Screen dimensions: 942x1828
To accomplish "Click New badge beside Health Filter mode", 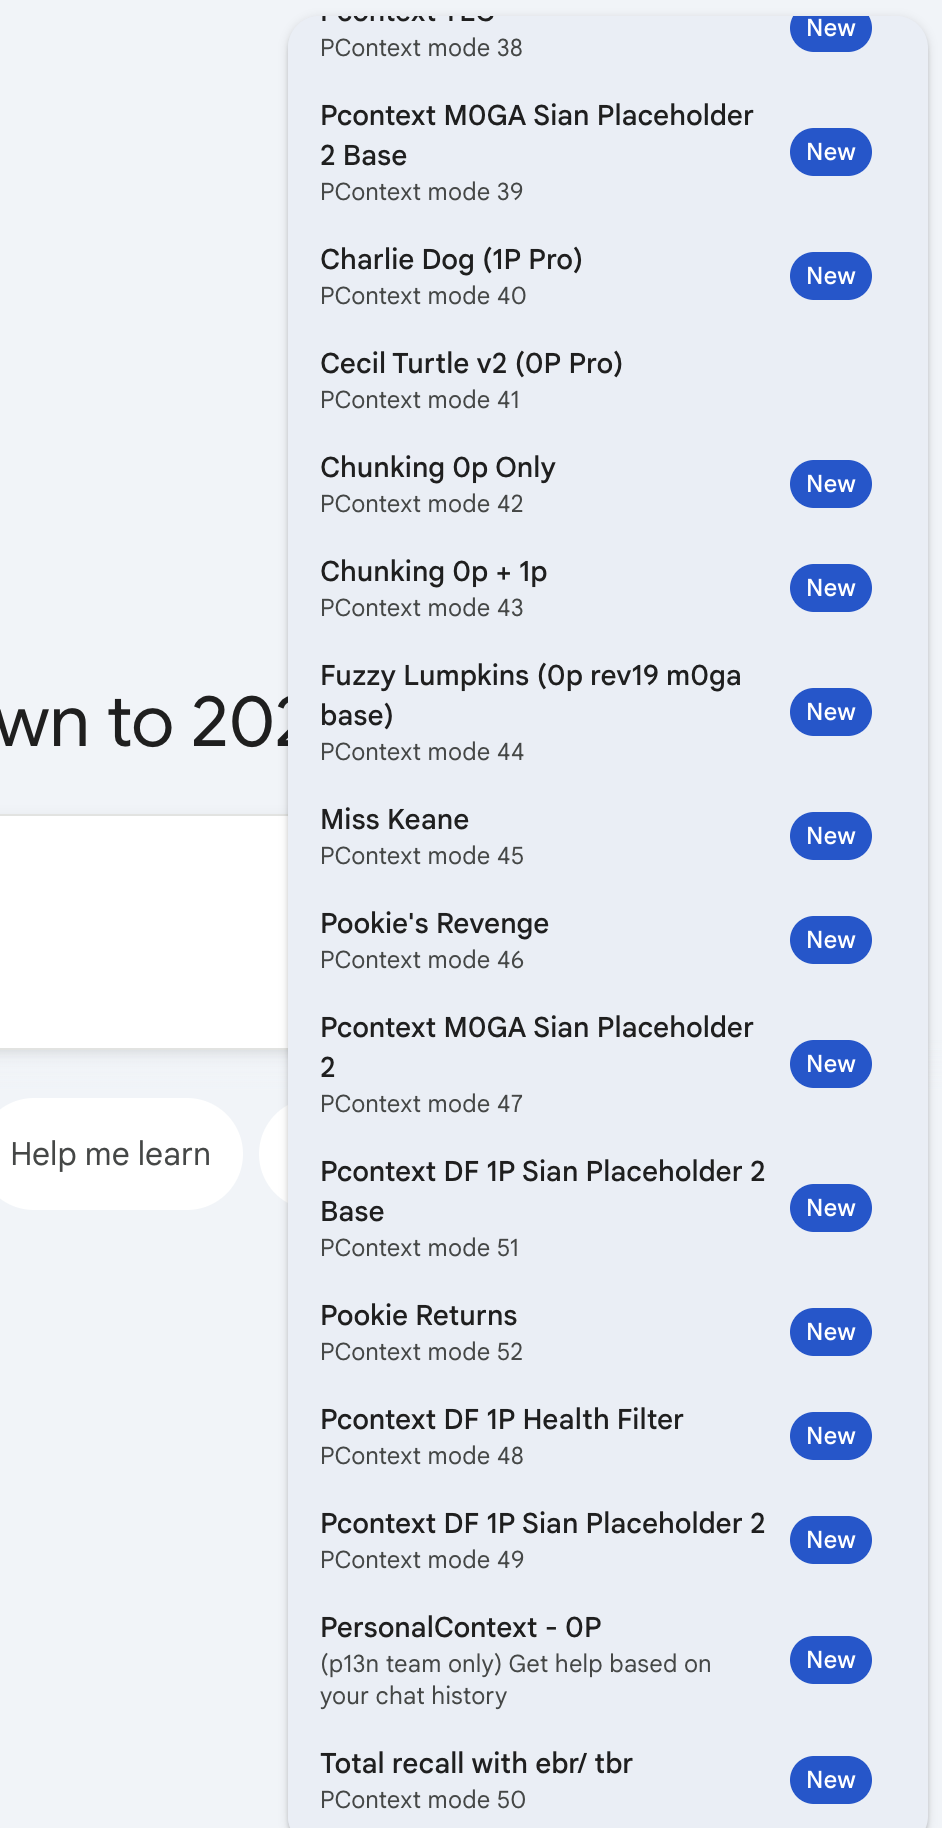I will coord(831,1436).
